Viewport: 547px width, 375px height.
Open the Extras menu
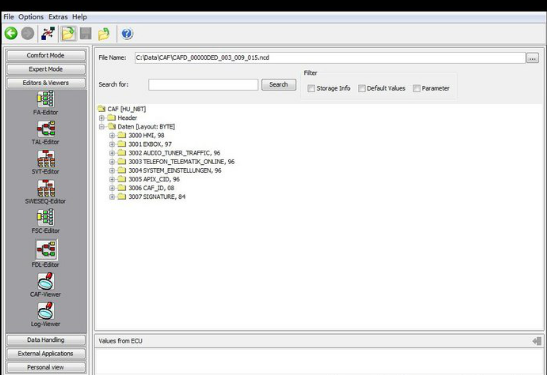tap(58, 17)
